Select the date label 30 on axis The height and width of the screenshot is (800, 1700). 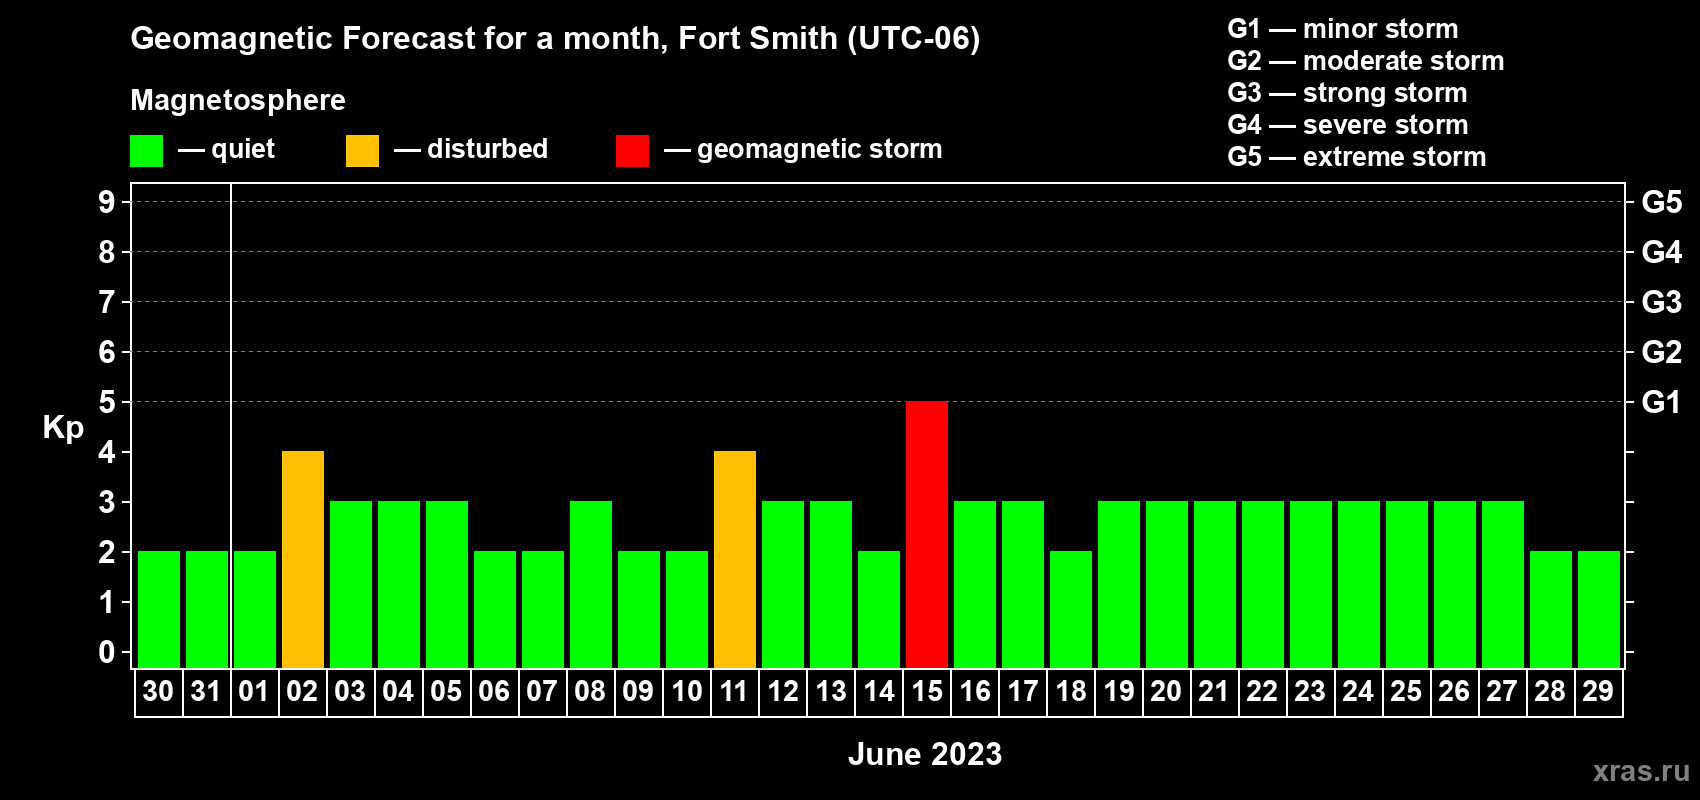(158, 692)
